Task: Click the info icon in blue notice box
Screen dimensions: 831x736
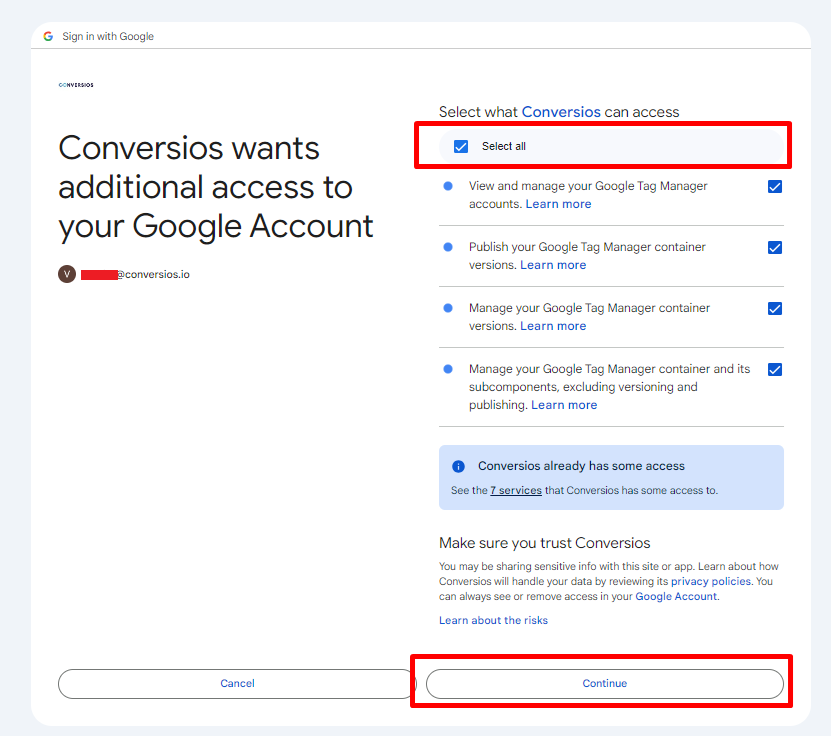Action: [x=458, y=466]
